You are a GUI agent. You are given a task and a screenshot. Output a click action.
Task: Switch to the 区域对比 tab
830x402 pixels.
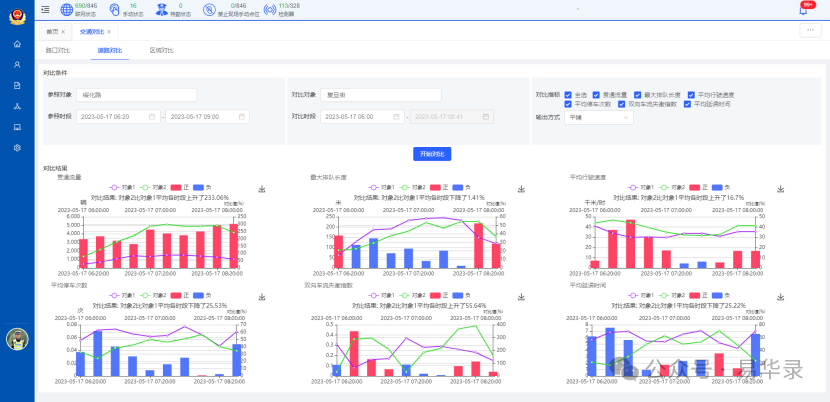tap(162, 50)
